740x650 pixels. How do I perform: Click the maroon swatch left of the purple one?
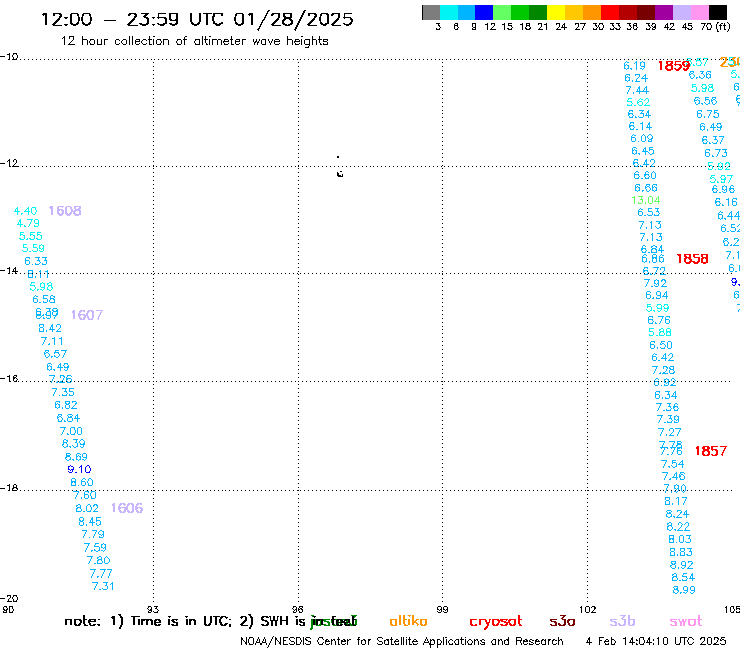click(646, 13)
